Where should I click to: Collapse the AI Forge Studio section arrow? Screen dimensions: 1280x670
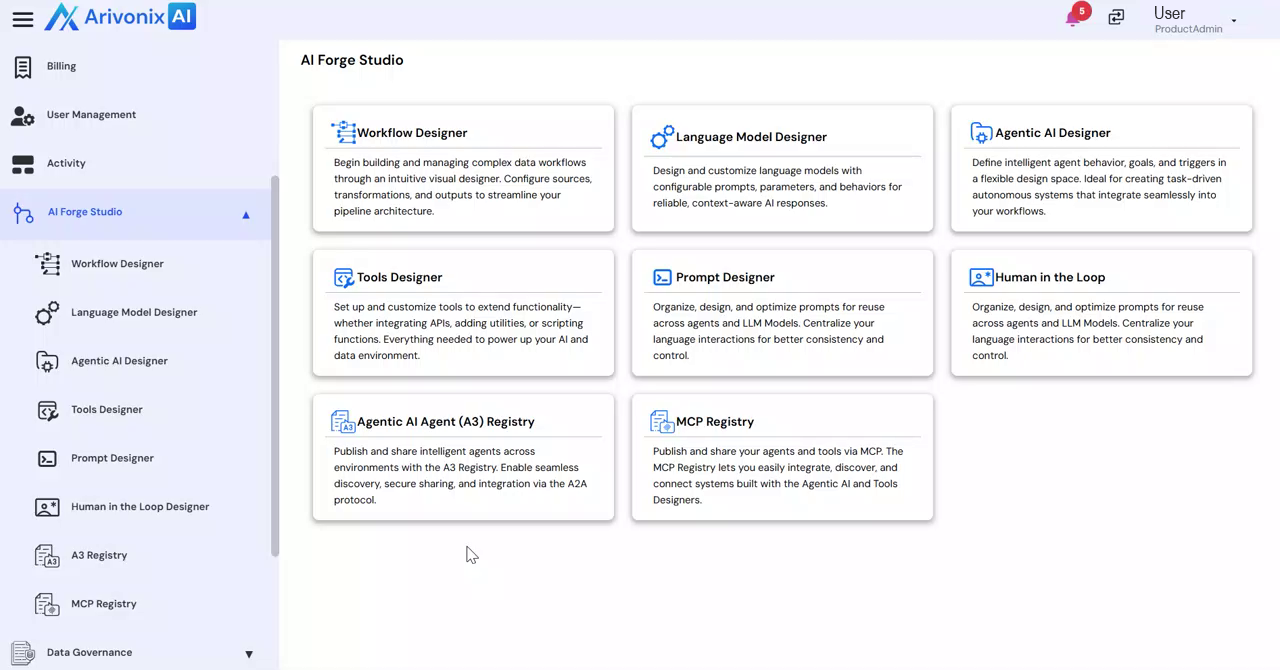coord(246,215)
